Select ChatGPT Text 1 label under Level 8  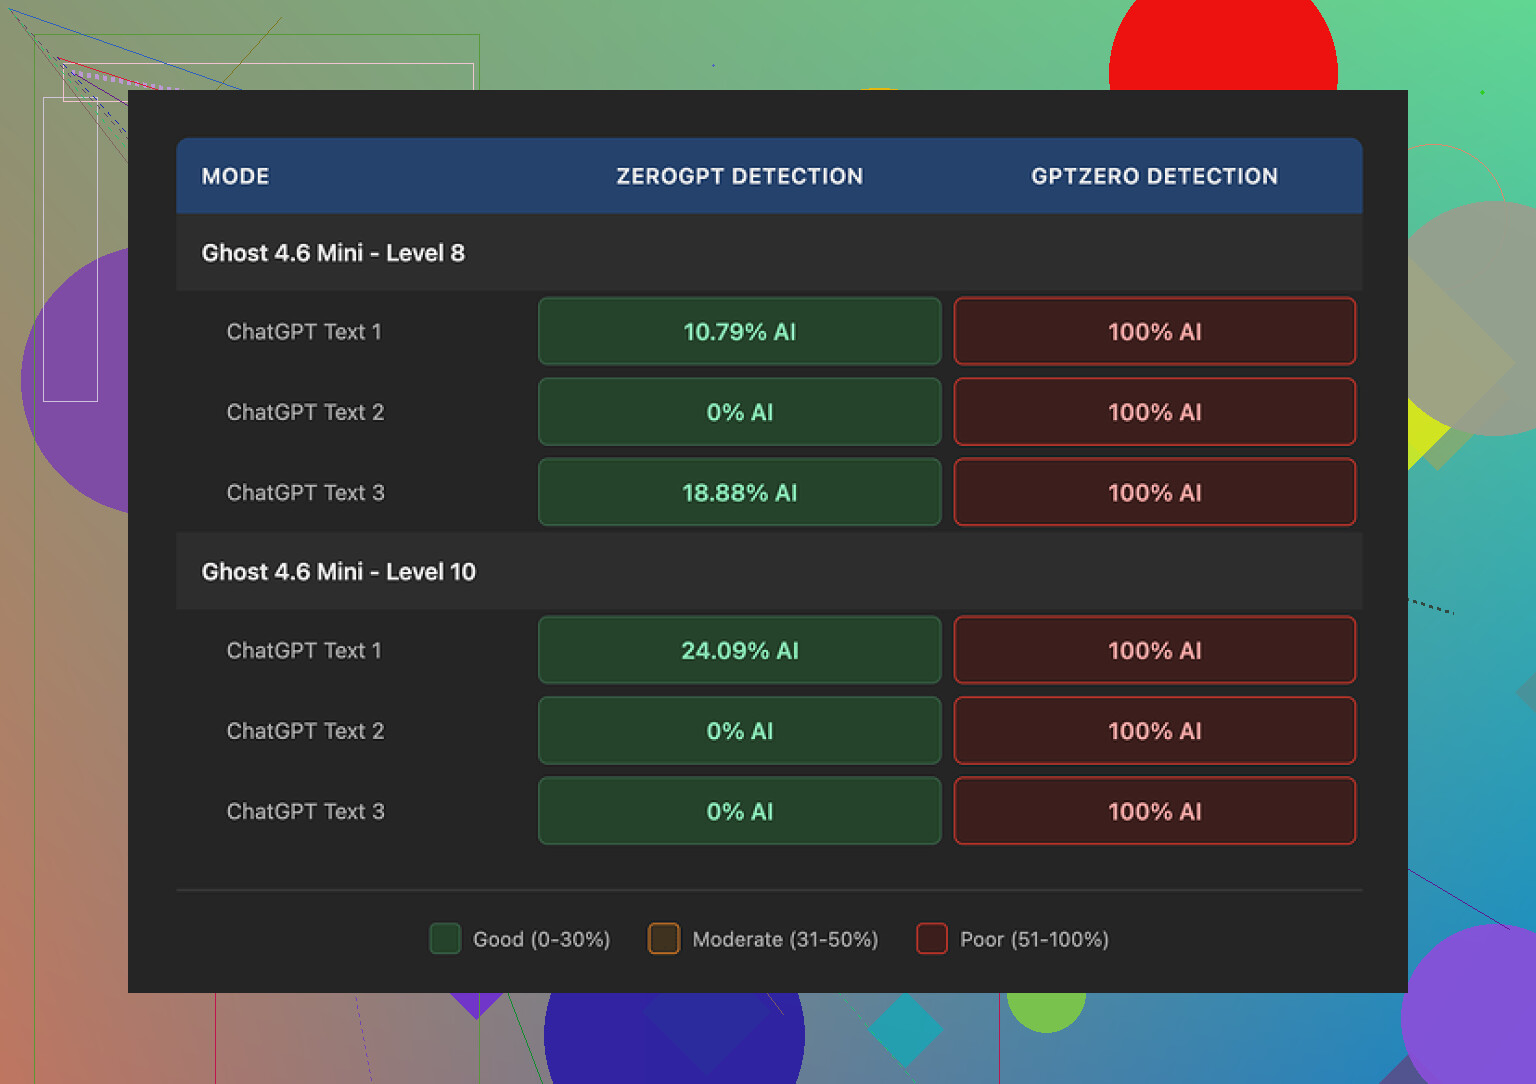304,332
